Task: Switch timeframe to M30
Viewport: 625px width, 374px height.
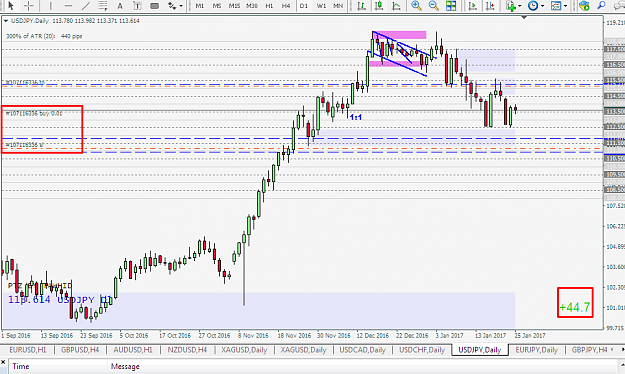Action: 252,6
